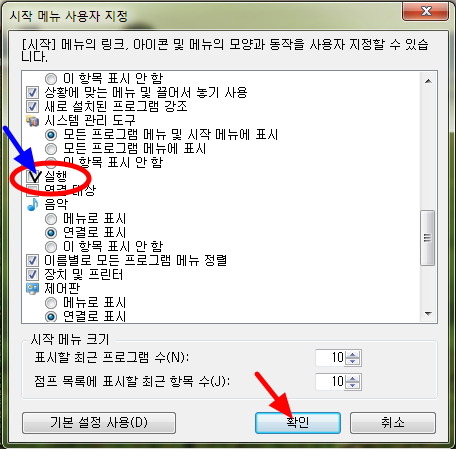Click the 확인 button
Viewport: 456px width, 449px height.
[x=298, y=423]
